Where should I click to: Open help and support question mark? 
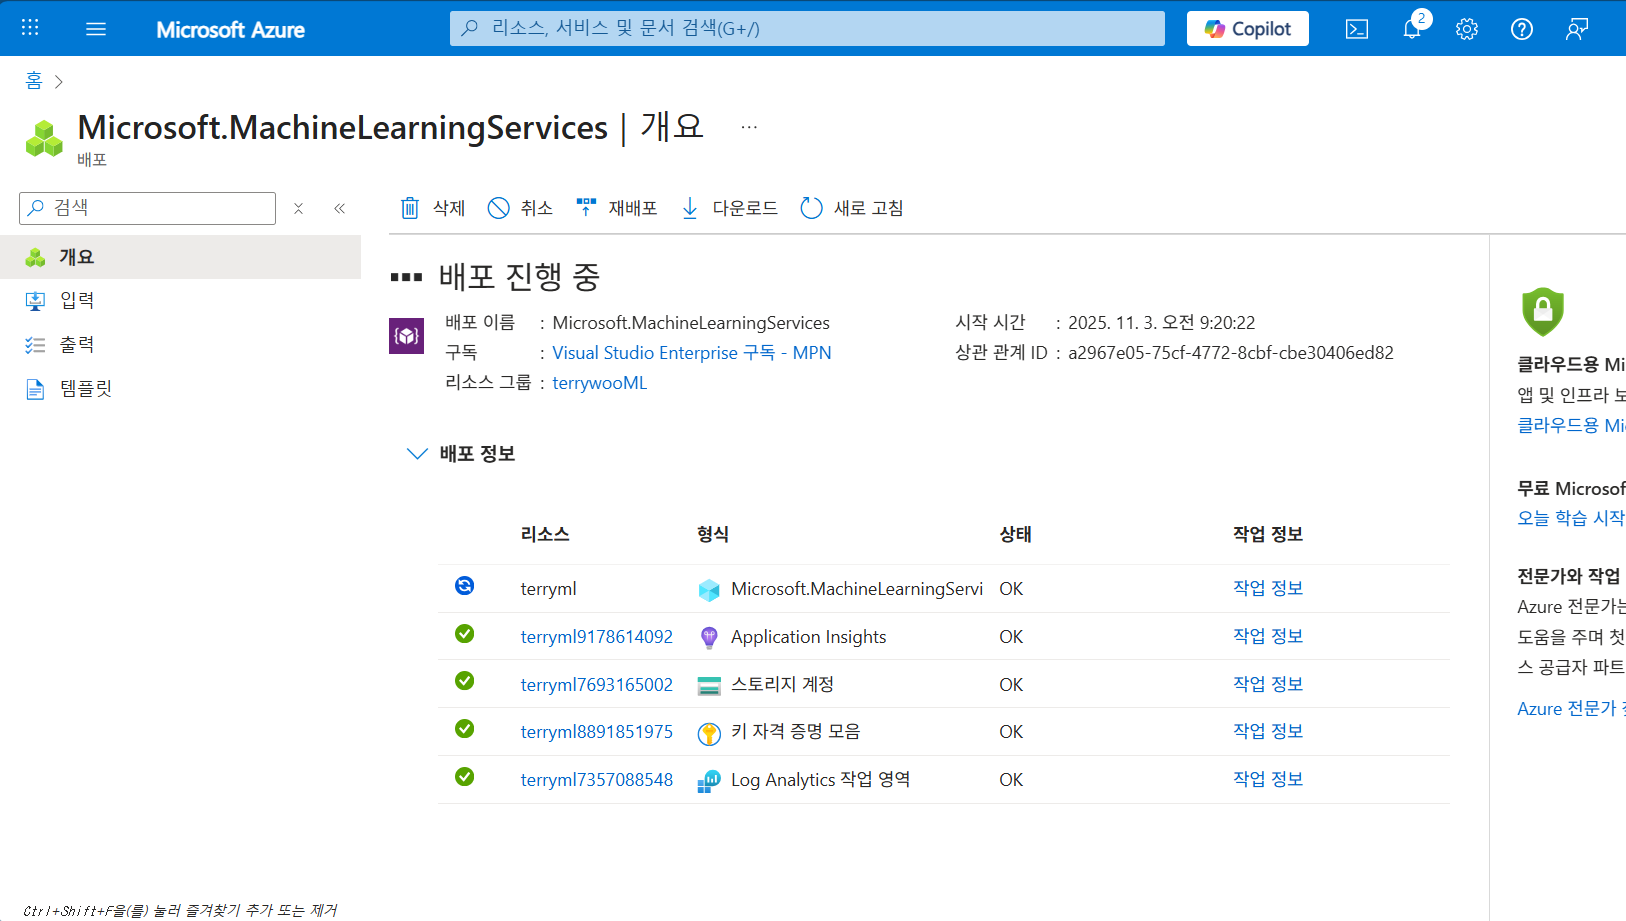tap(1522, 29)
